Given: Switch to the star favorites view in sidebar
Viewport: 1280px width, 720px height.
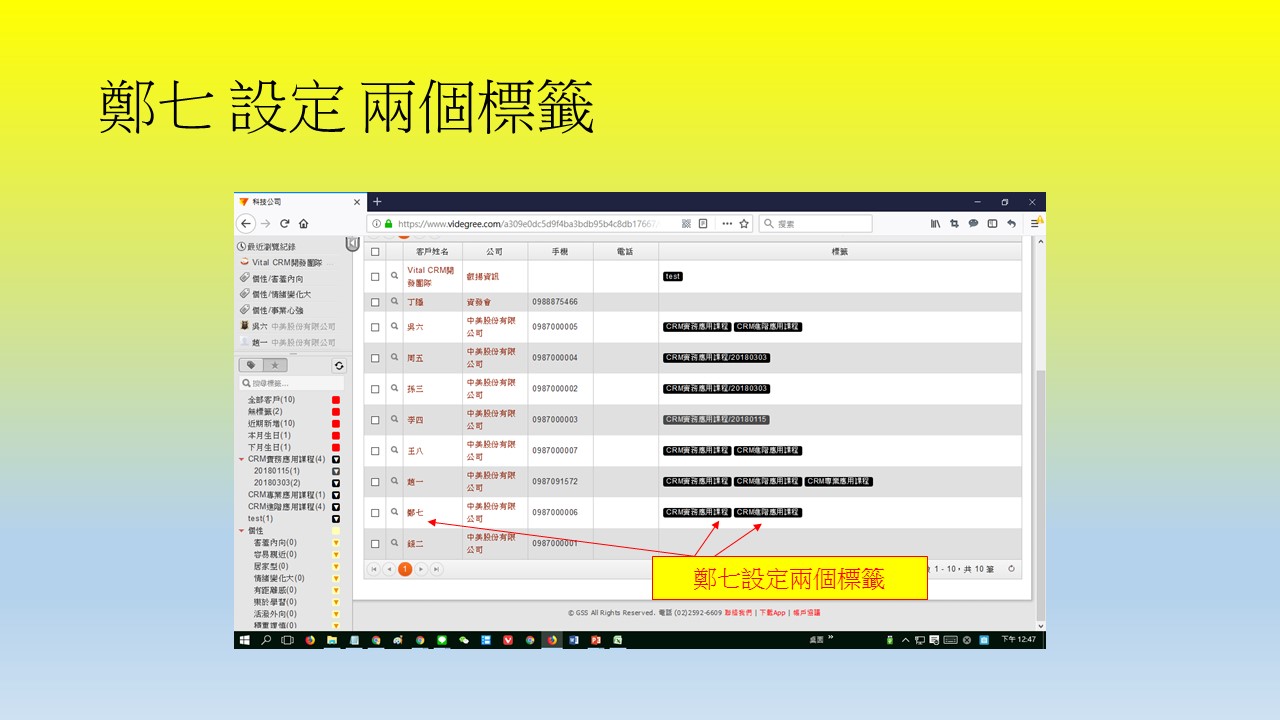Looking at the screenshot, I should [275, 366].
